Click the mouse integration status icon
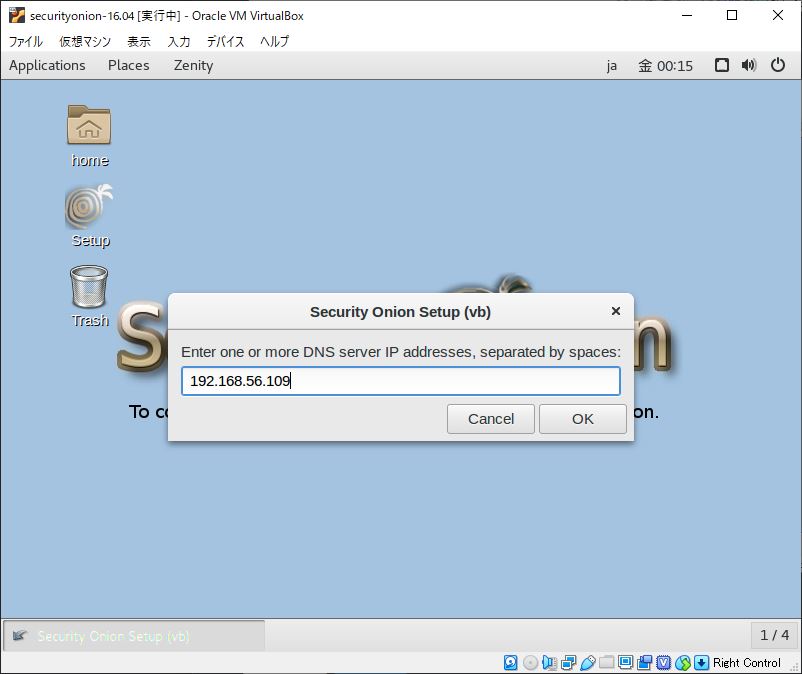The image size is (802, 674). tap(683, 663)
